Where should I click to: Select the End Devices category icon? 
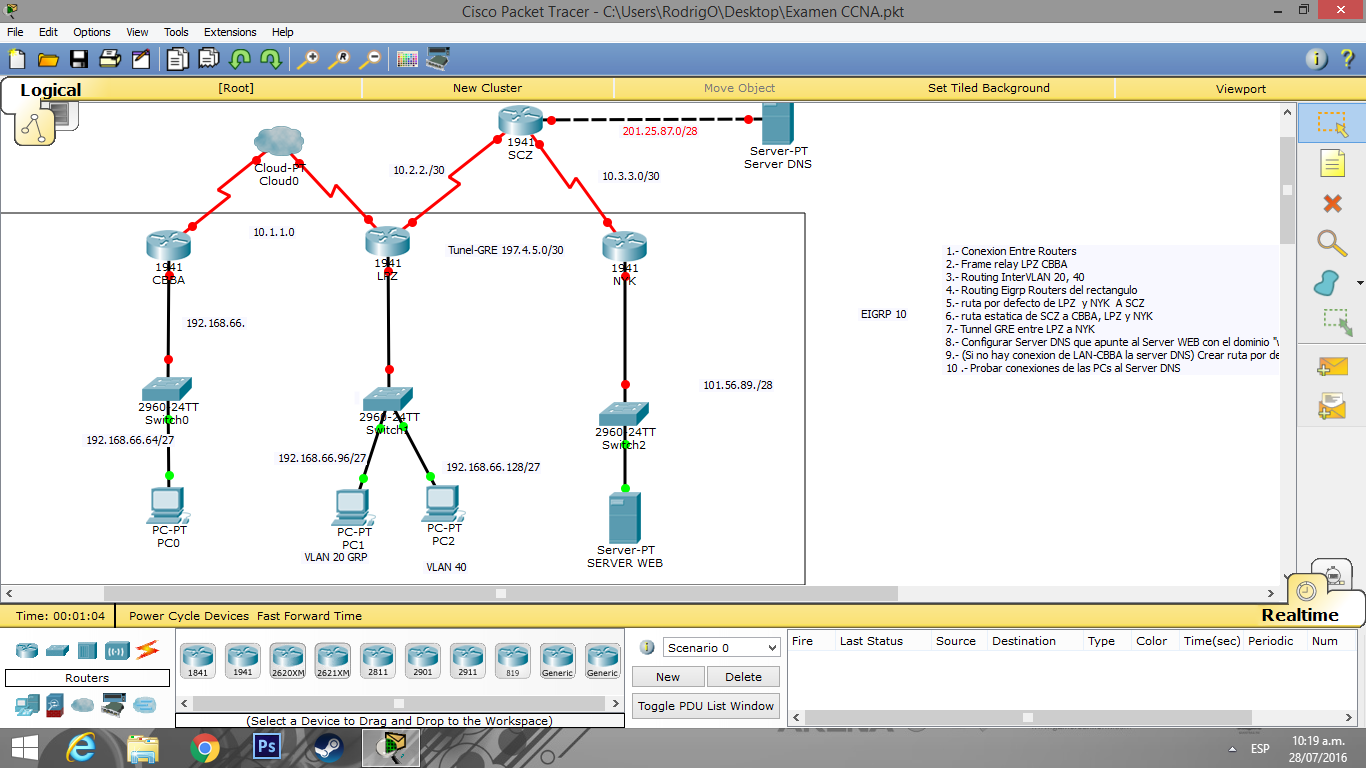coord(27,705)
